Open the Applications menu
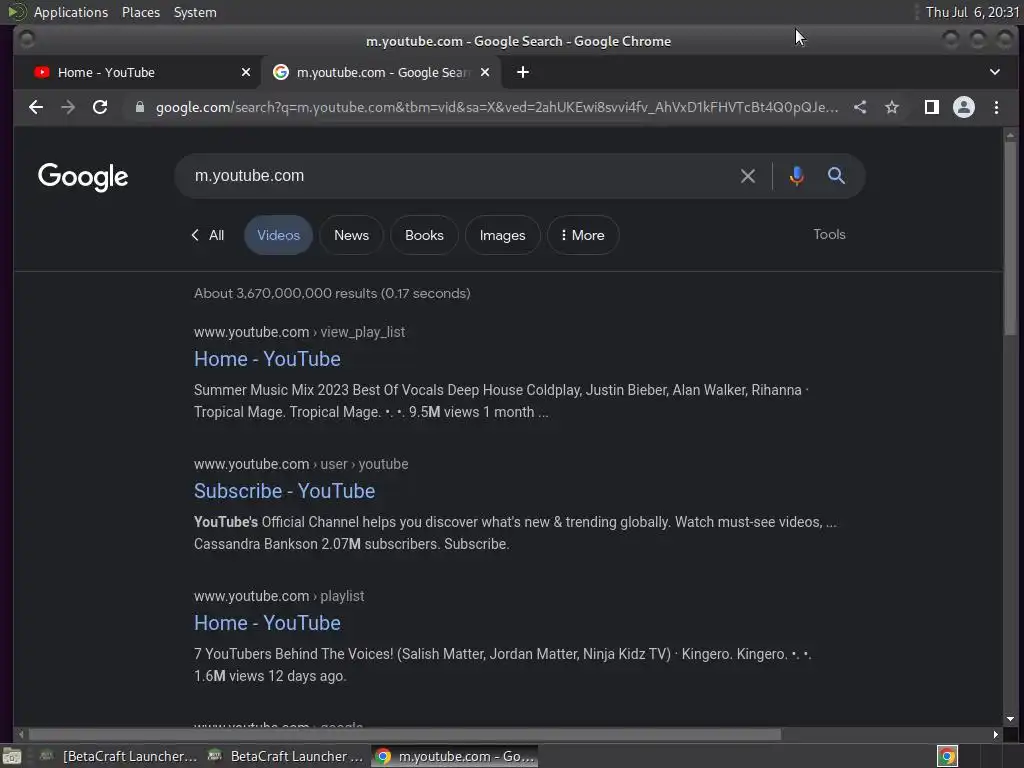 (71, 12)
